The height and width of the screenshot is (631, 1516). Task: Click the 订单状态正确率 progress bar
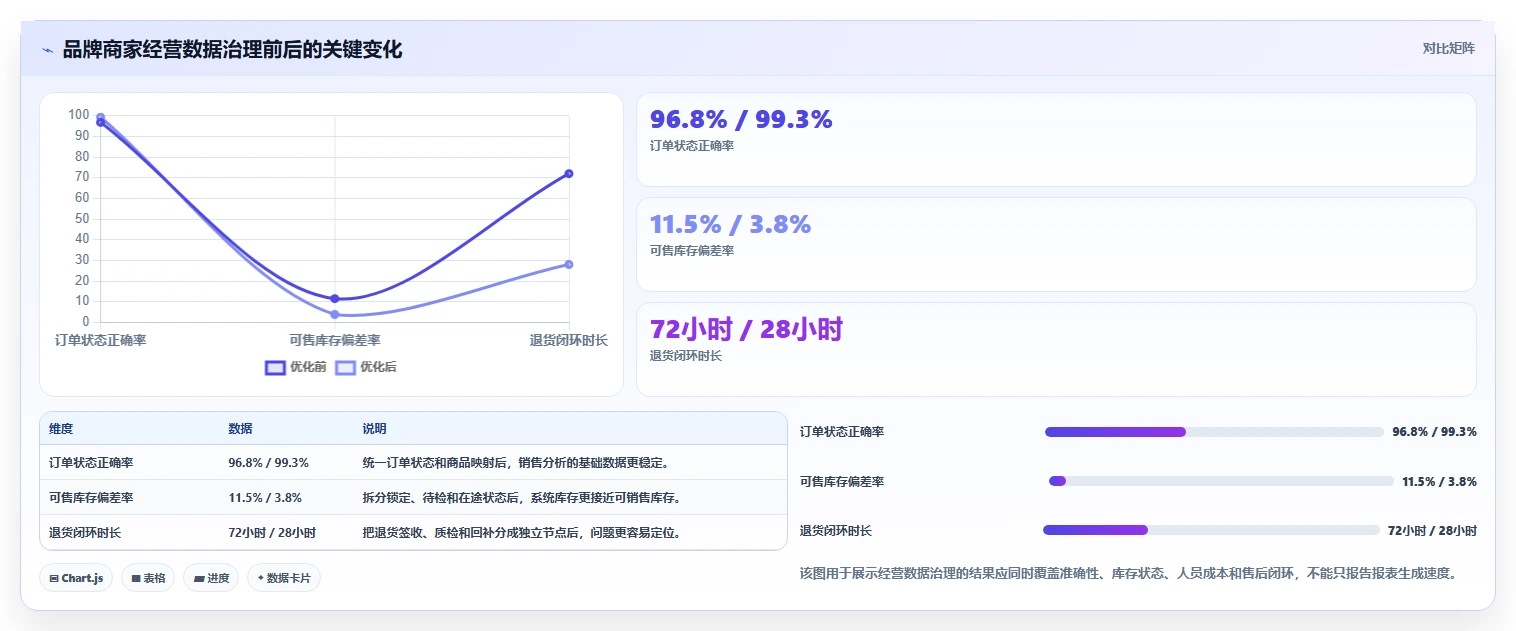(x=1214, y=432)
